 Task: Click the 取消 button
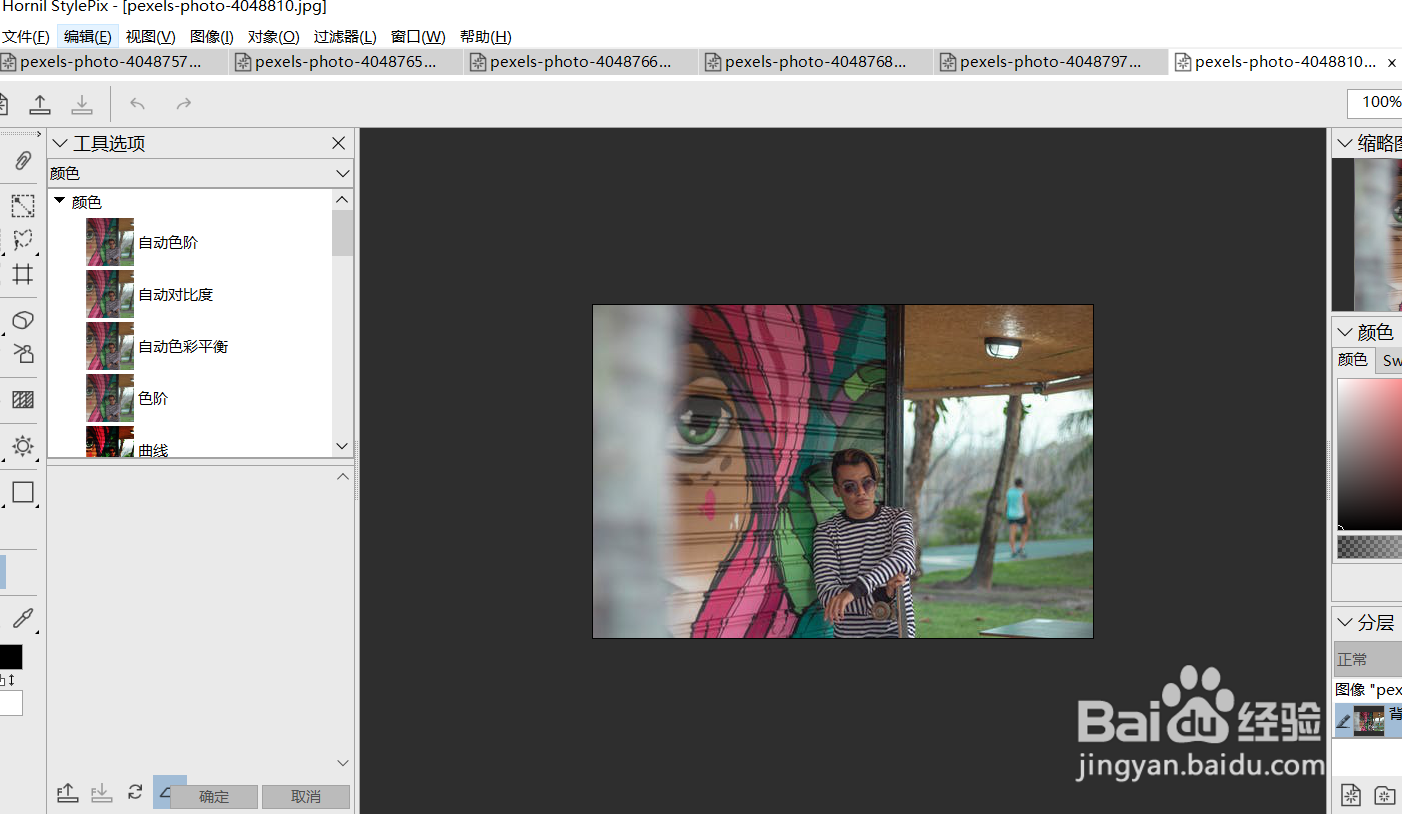click(x=306, y=797)
